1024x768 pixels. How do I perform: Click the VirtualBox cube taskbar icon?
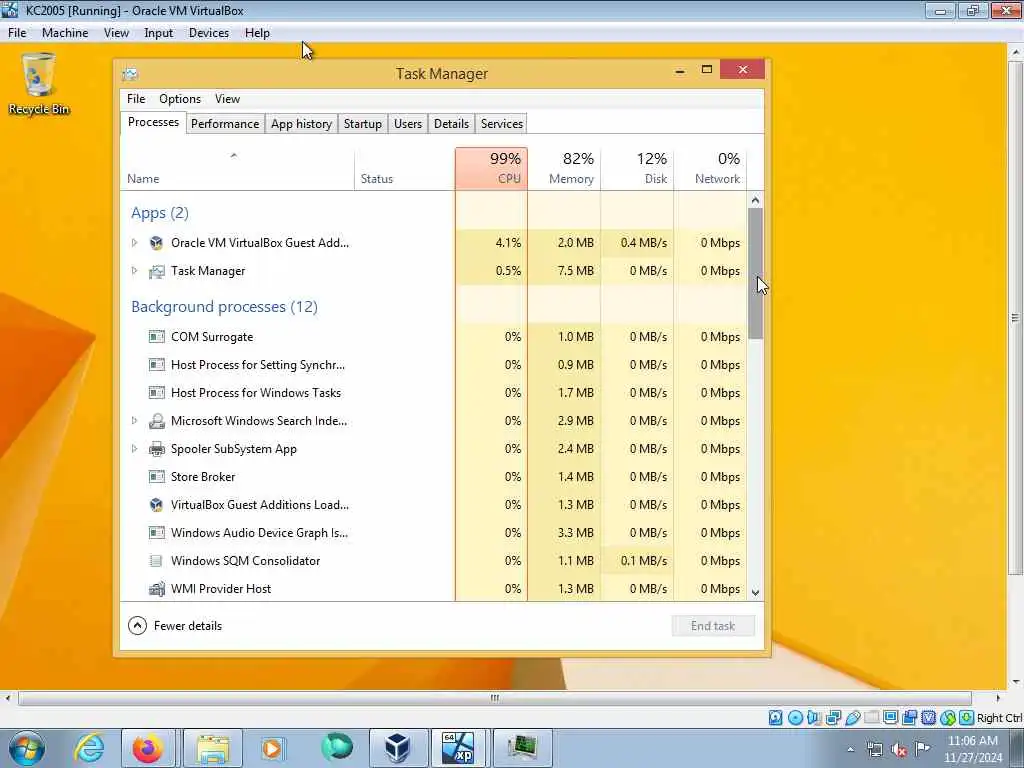coord(396,748)
